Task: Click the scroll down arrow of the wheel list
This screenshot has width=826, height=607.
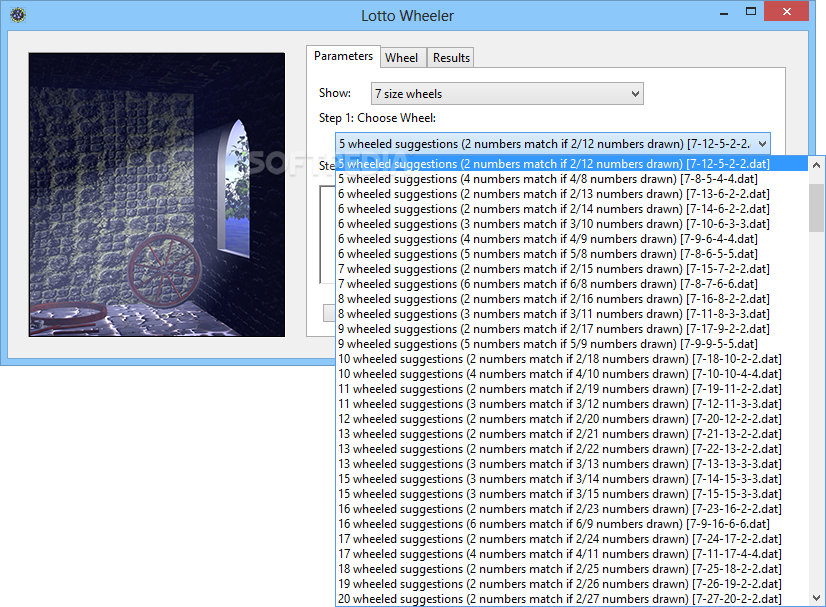Action: coord(817,598)
